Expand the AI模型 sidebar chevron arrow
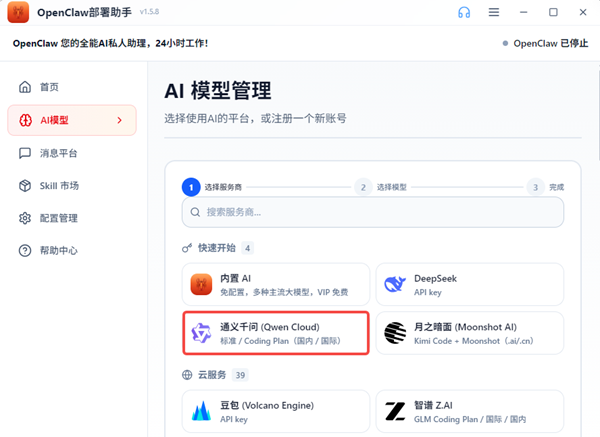The width and height of the screenshot is (600, 437). (119, 120)
